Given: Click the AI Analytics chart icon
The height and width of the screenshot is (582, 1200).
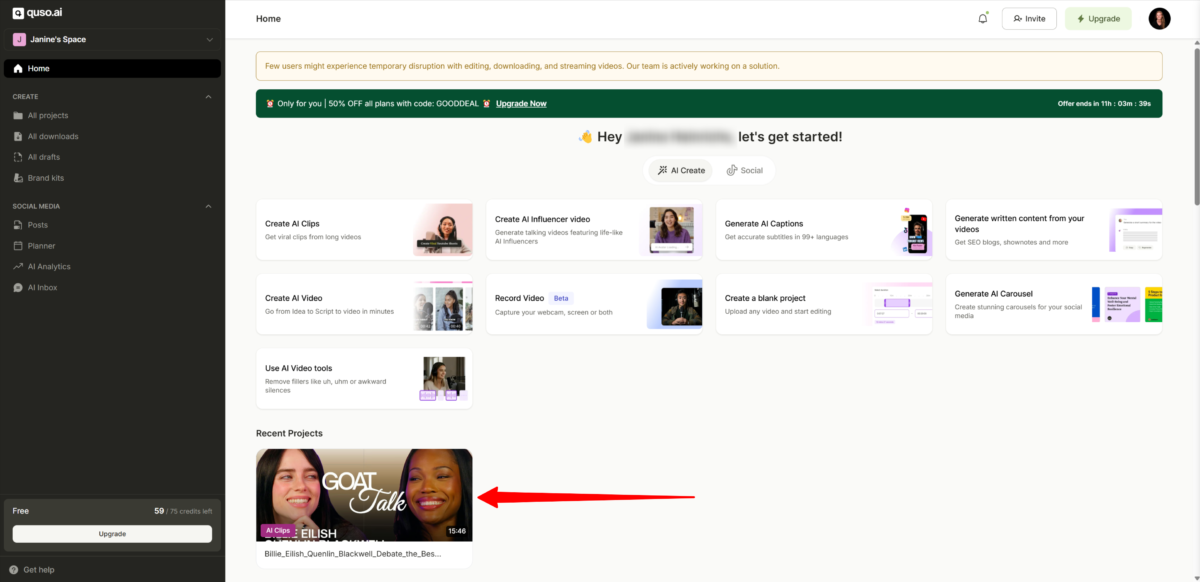Looking at the screenshot, I should [x=18, y=267].
